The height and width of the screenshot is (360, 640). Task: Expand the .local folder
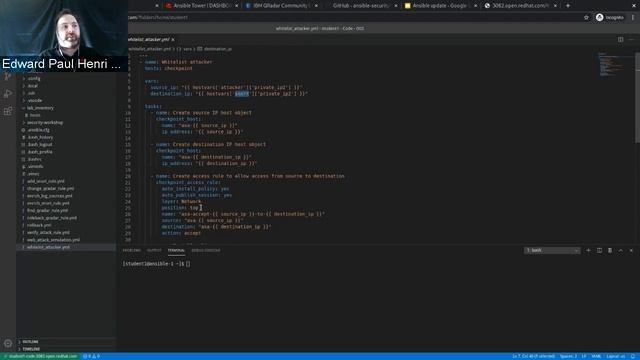(33, 86)
